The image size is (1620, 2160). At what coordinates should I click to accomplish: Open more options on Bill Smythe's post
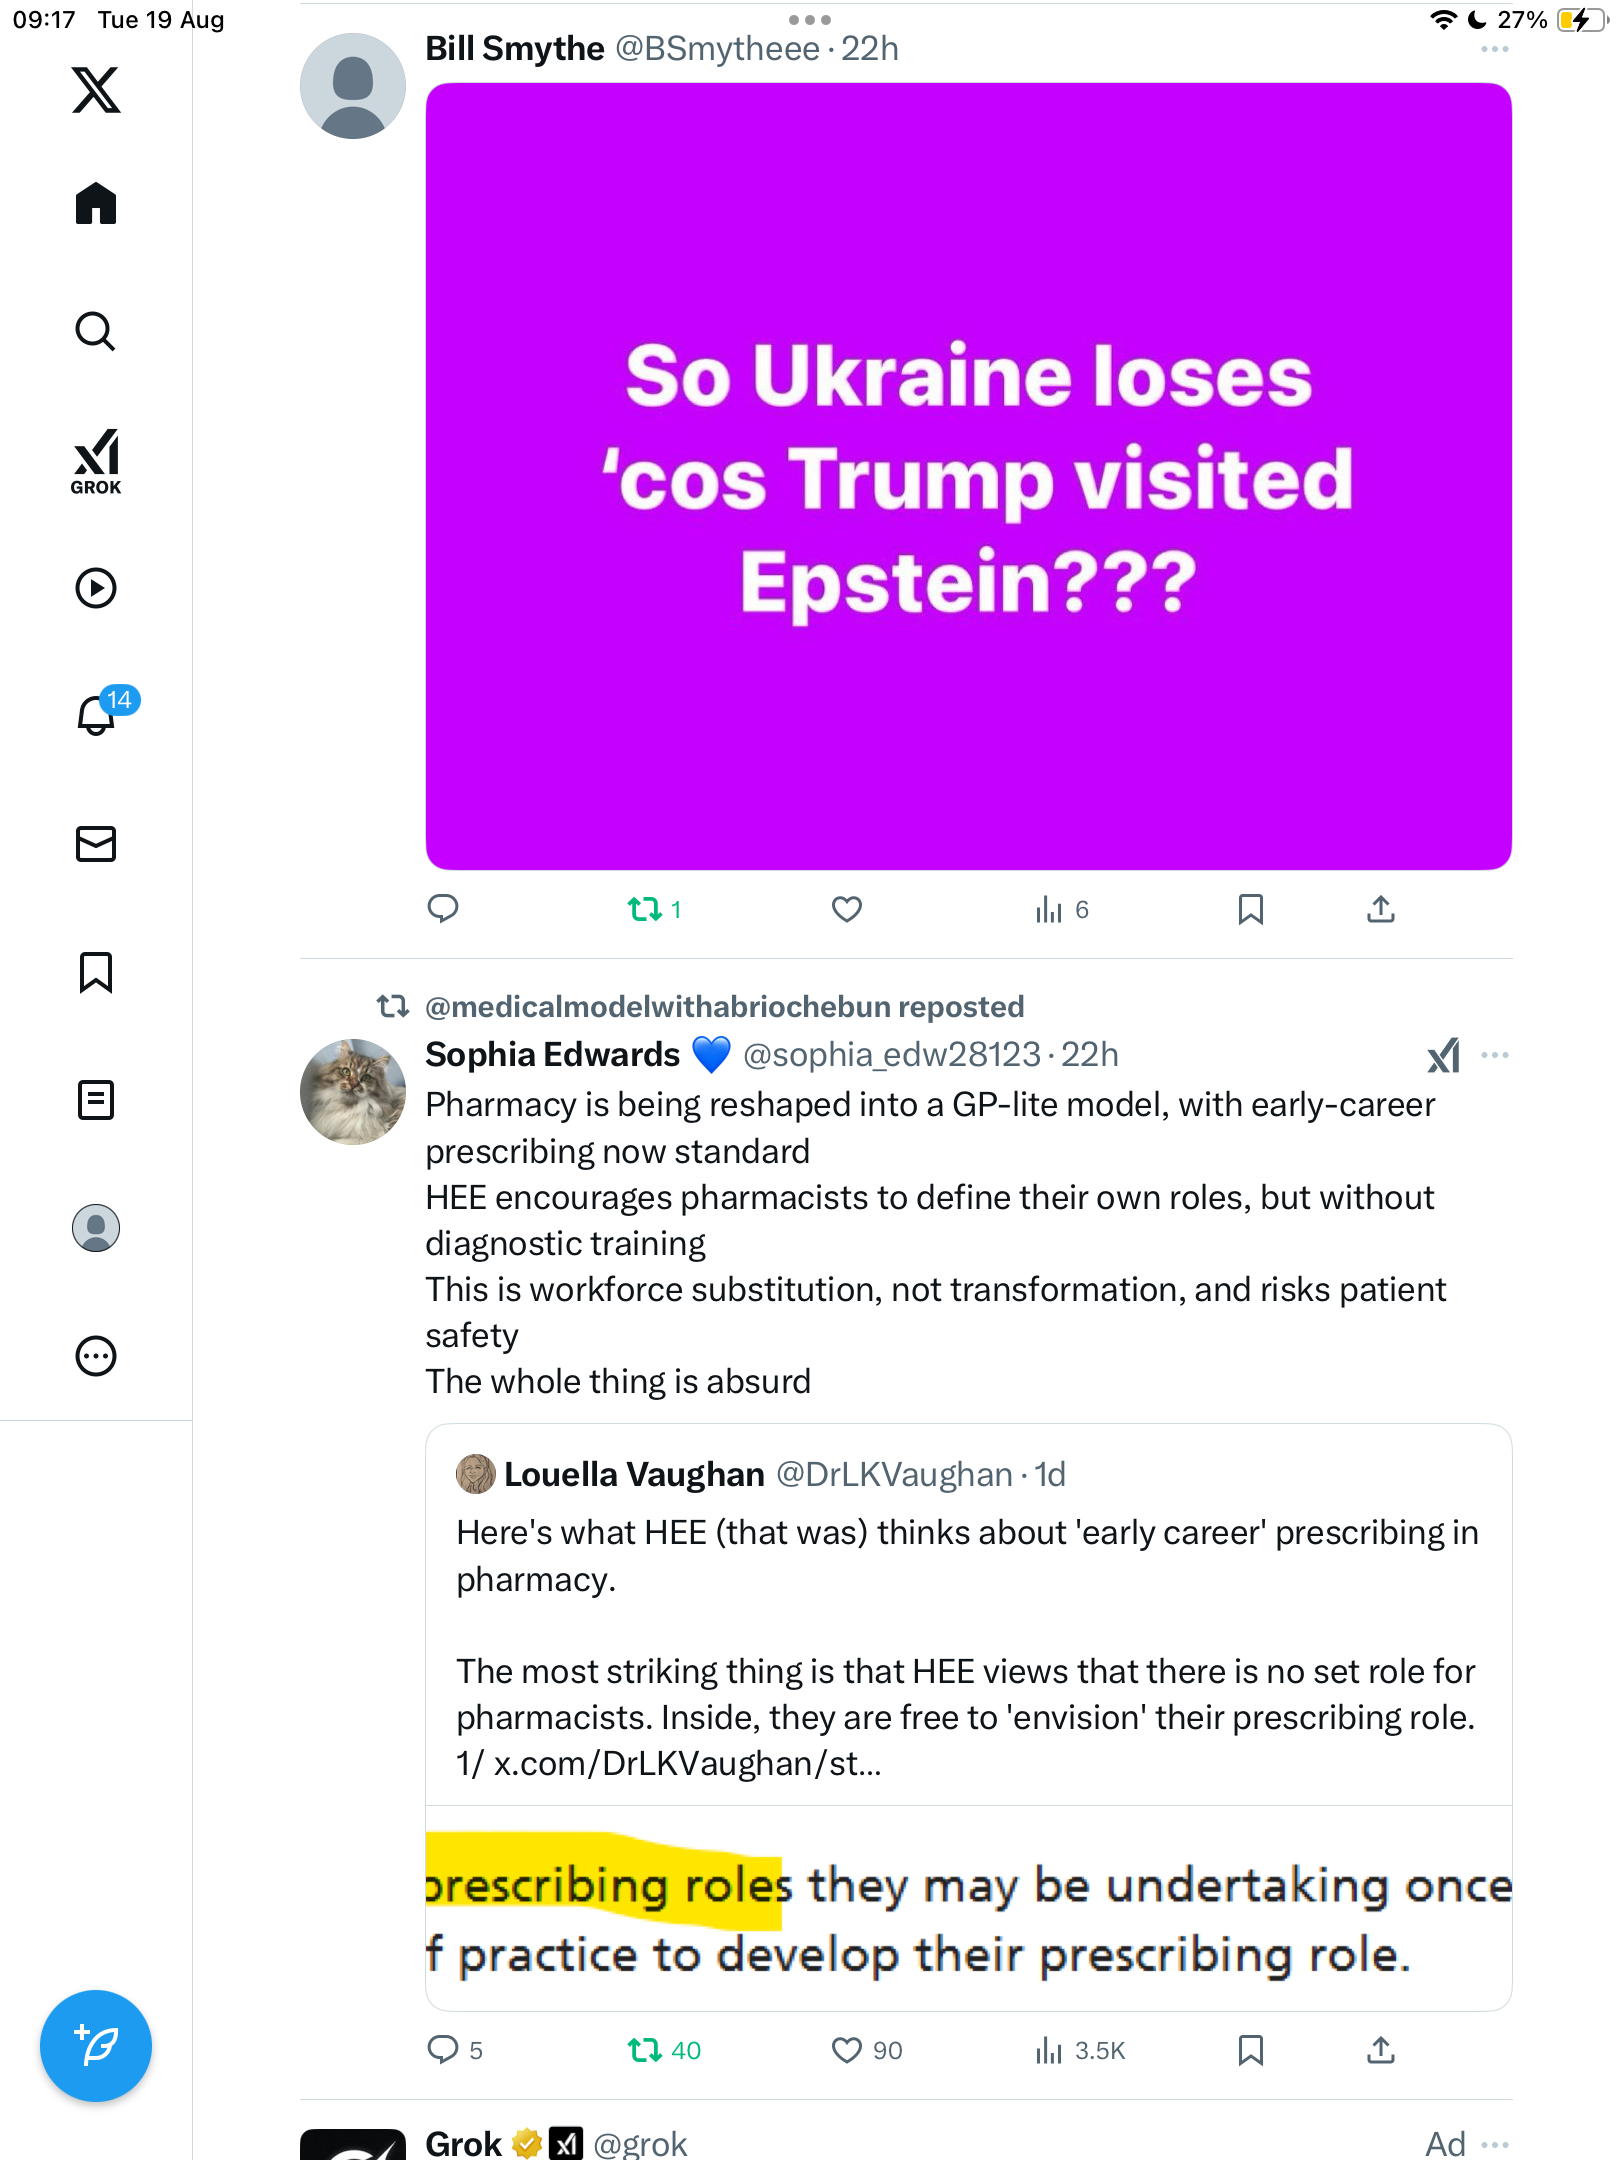[1494, 49]
